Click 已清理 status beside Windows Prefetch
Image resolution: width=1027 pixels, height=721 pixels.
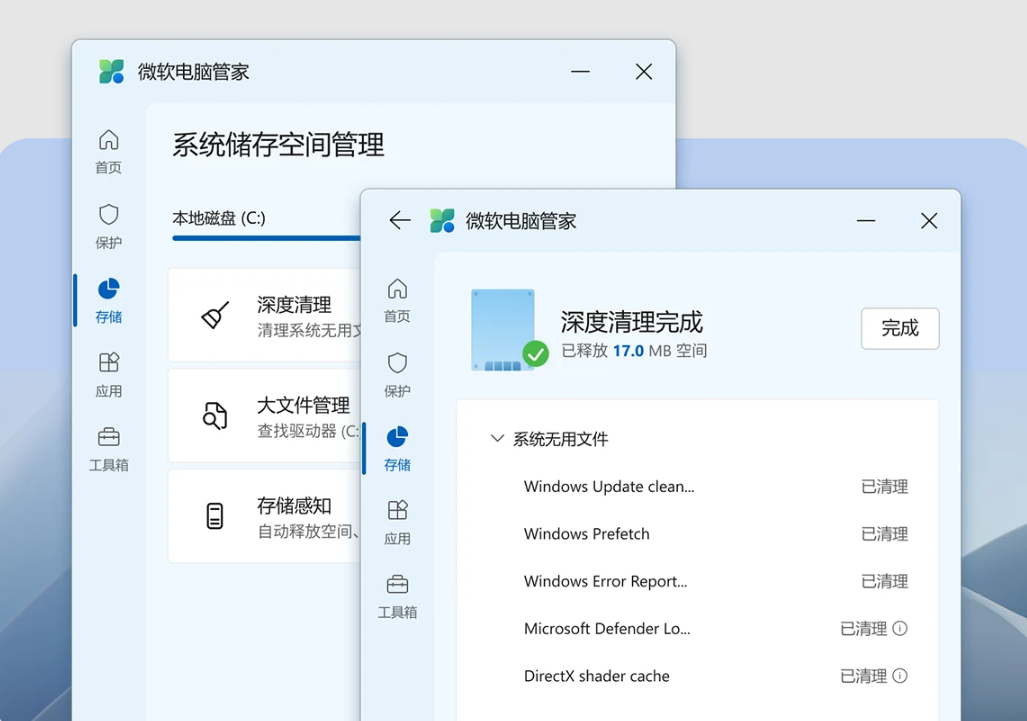[x=884, y=534]
